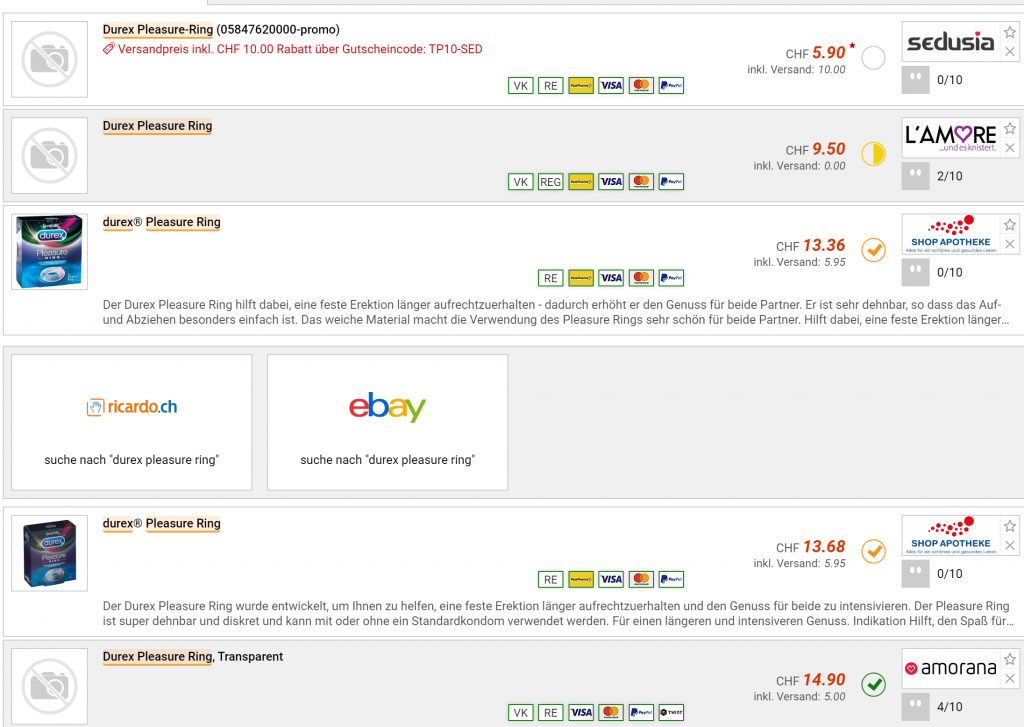Screen dimensions: 1024x727
Task: Click the Durex product thumbnail at CHF 13.36
Action: [x=48, y=251]
